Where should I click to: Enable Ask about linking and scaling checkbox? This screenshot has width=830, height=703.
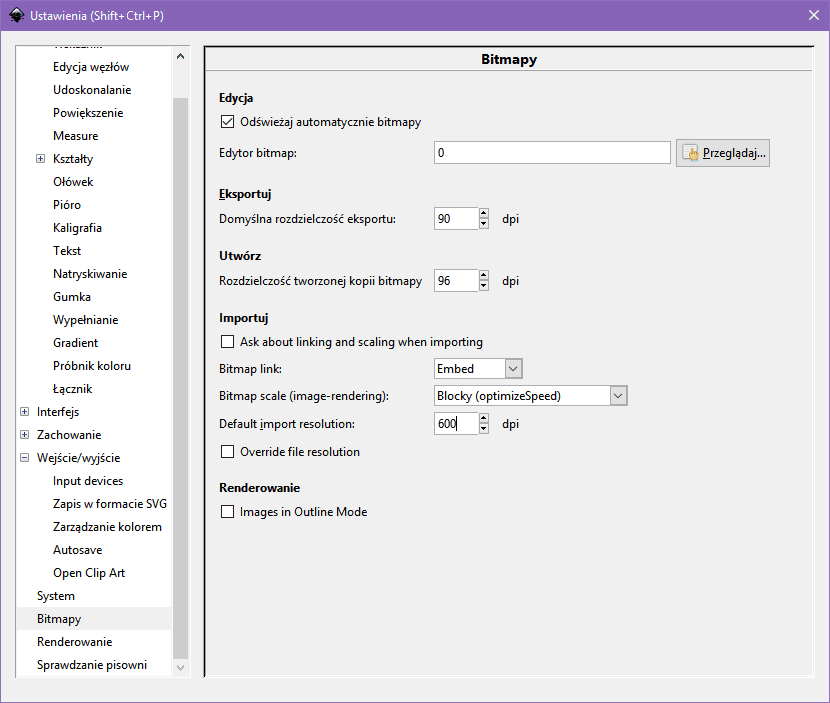tap(227, 341)
